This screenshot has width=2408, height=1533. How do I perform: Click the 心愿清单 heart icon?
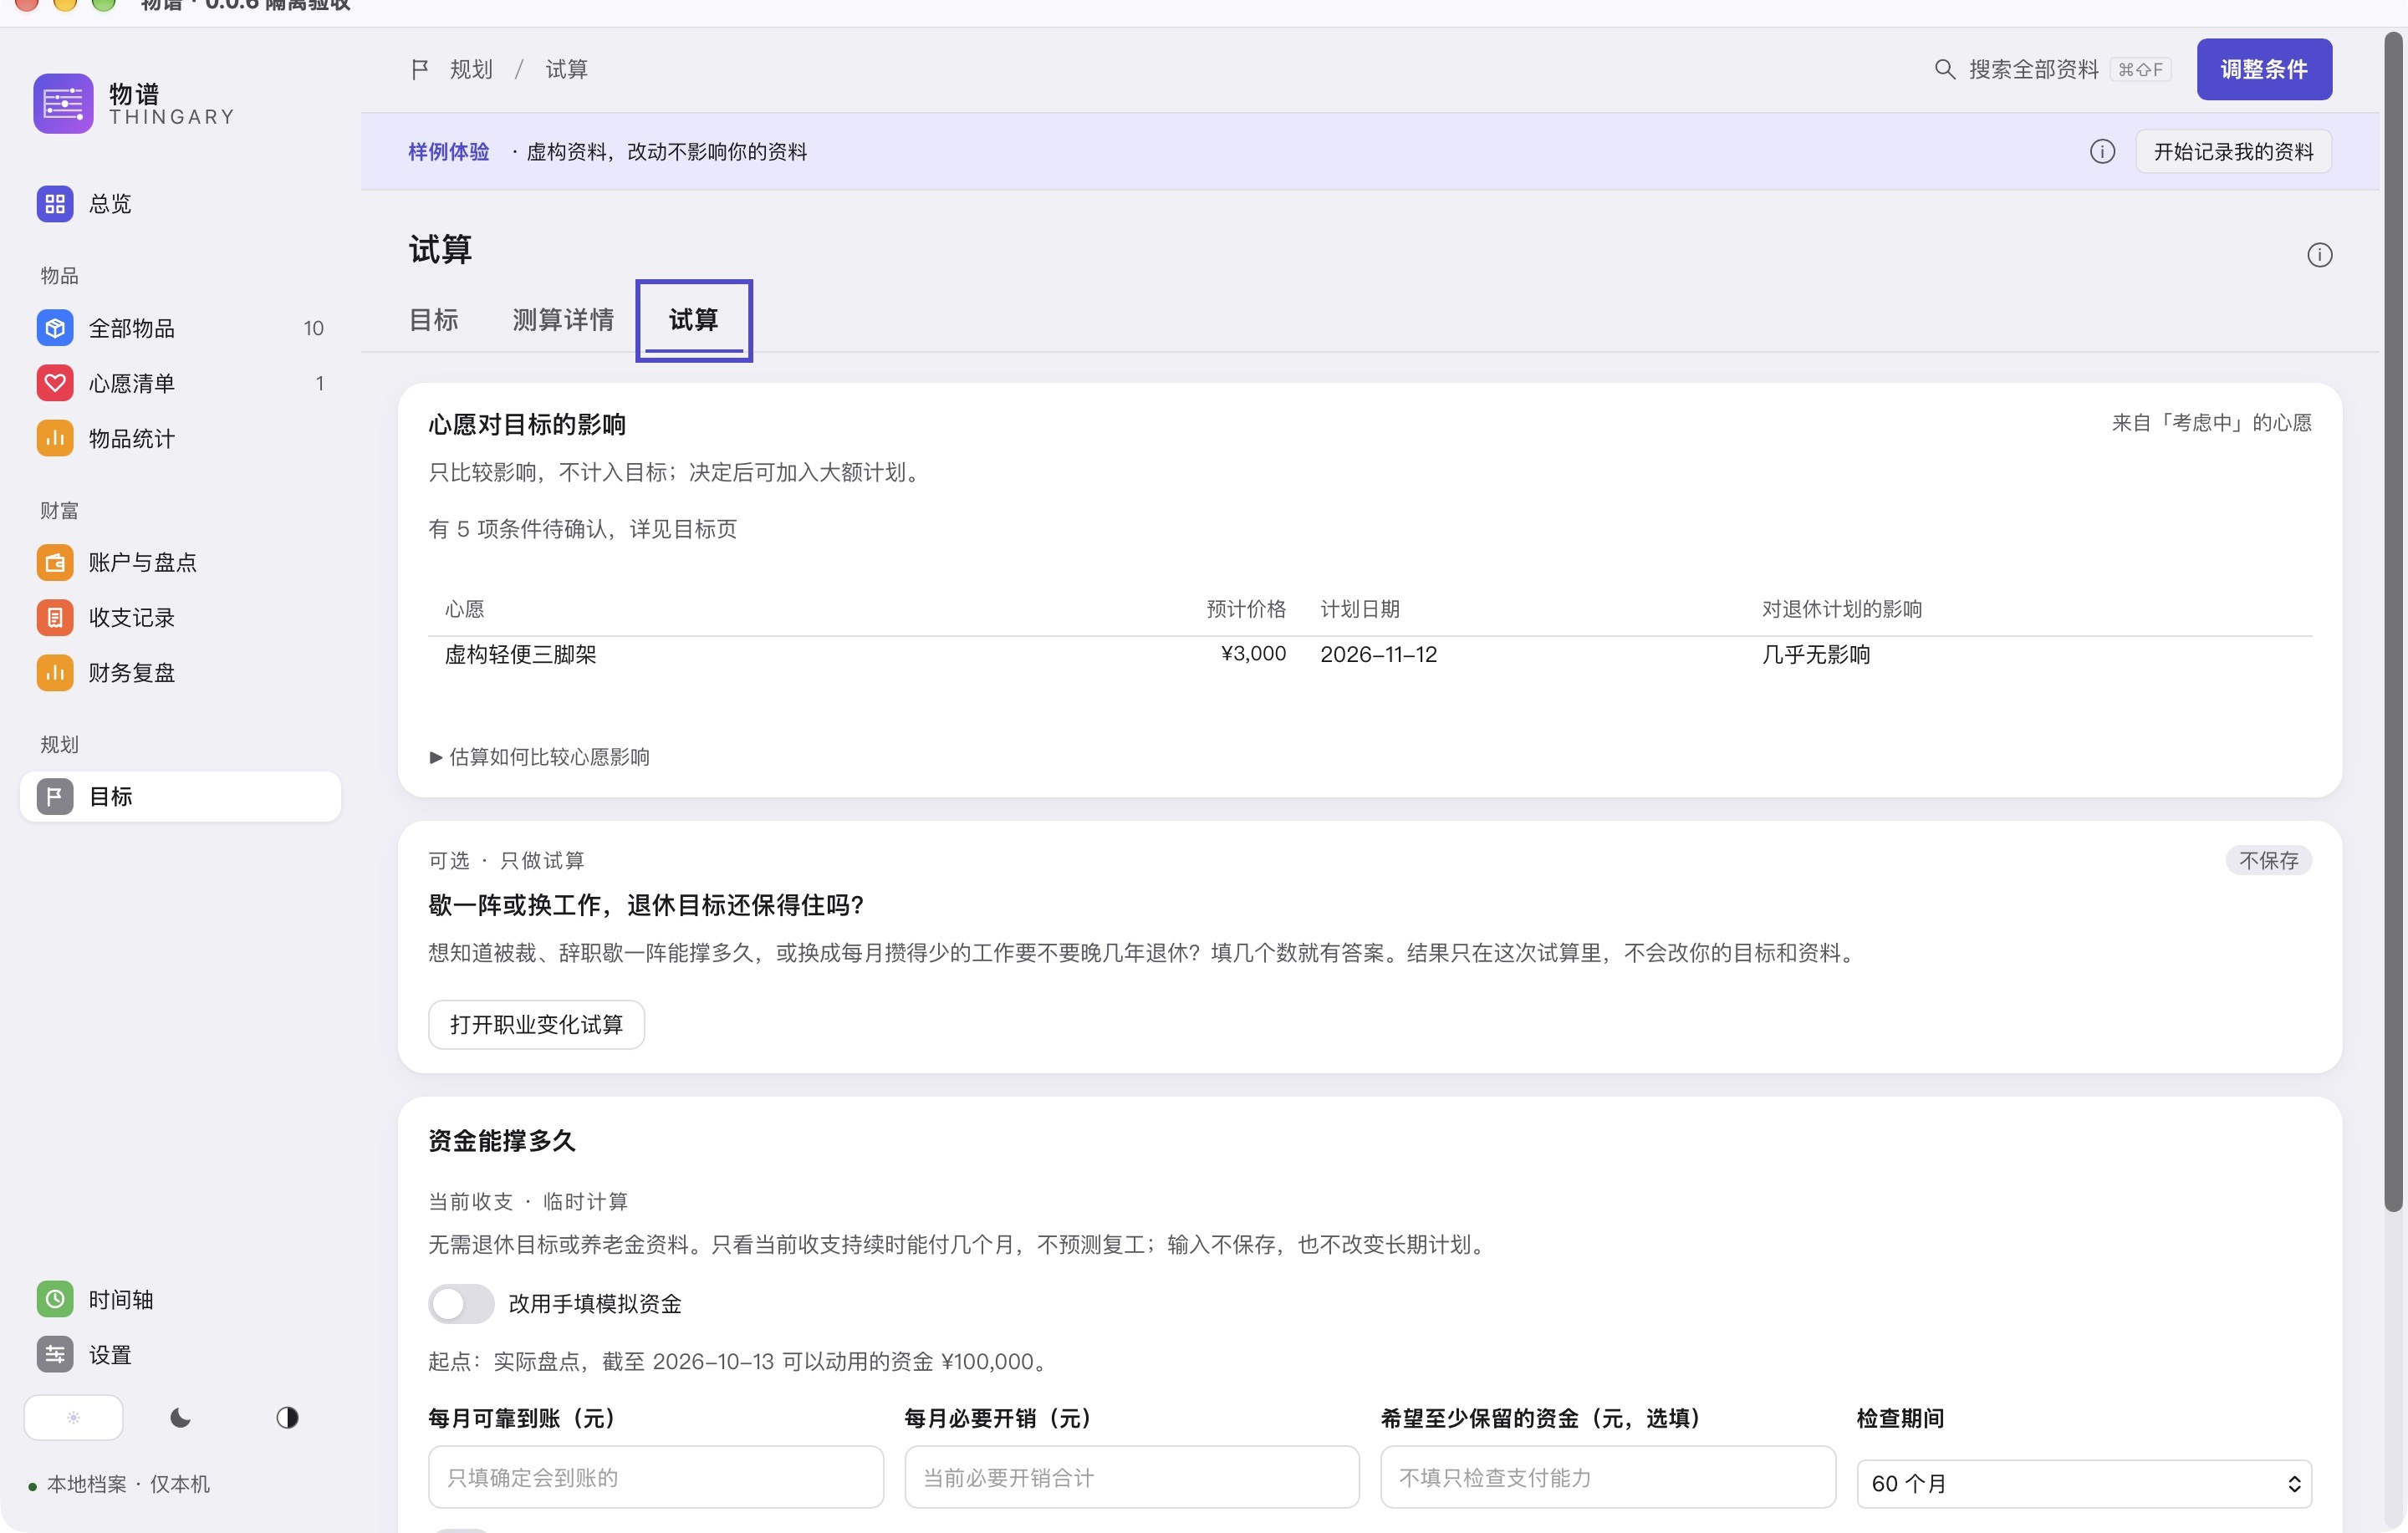tap(55, 383)
